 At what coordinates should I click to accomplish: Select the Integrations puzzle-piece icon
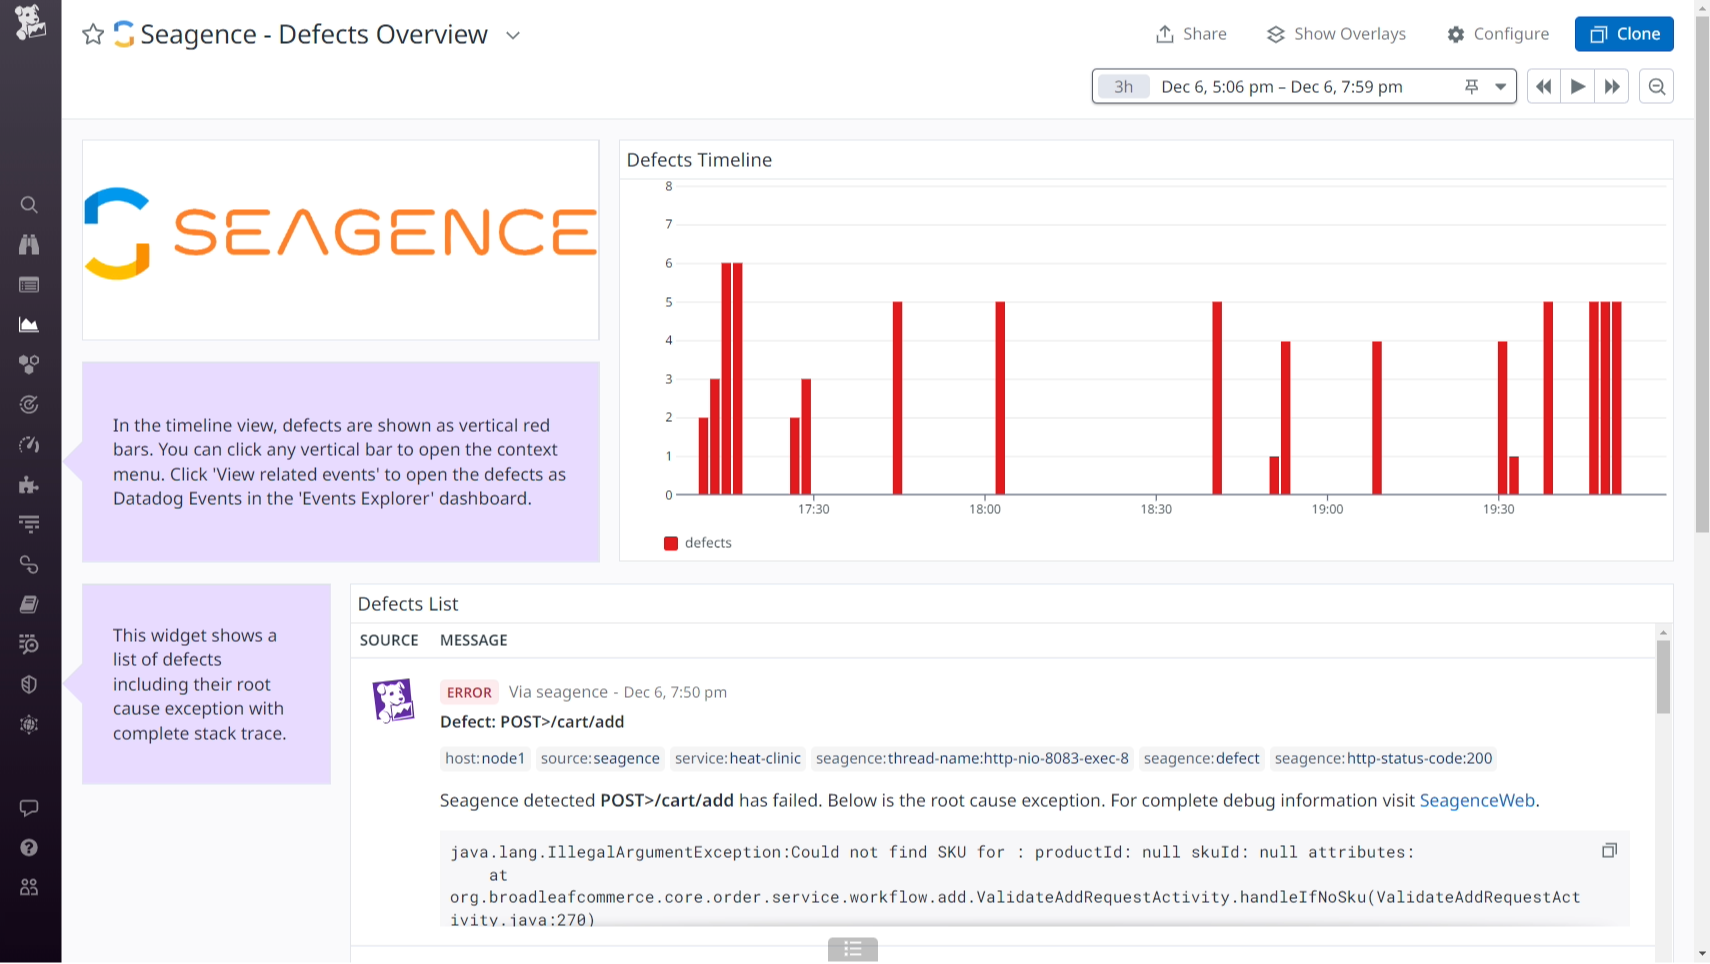coord(29,485)
